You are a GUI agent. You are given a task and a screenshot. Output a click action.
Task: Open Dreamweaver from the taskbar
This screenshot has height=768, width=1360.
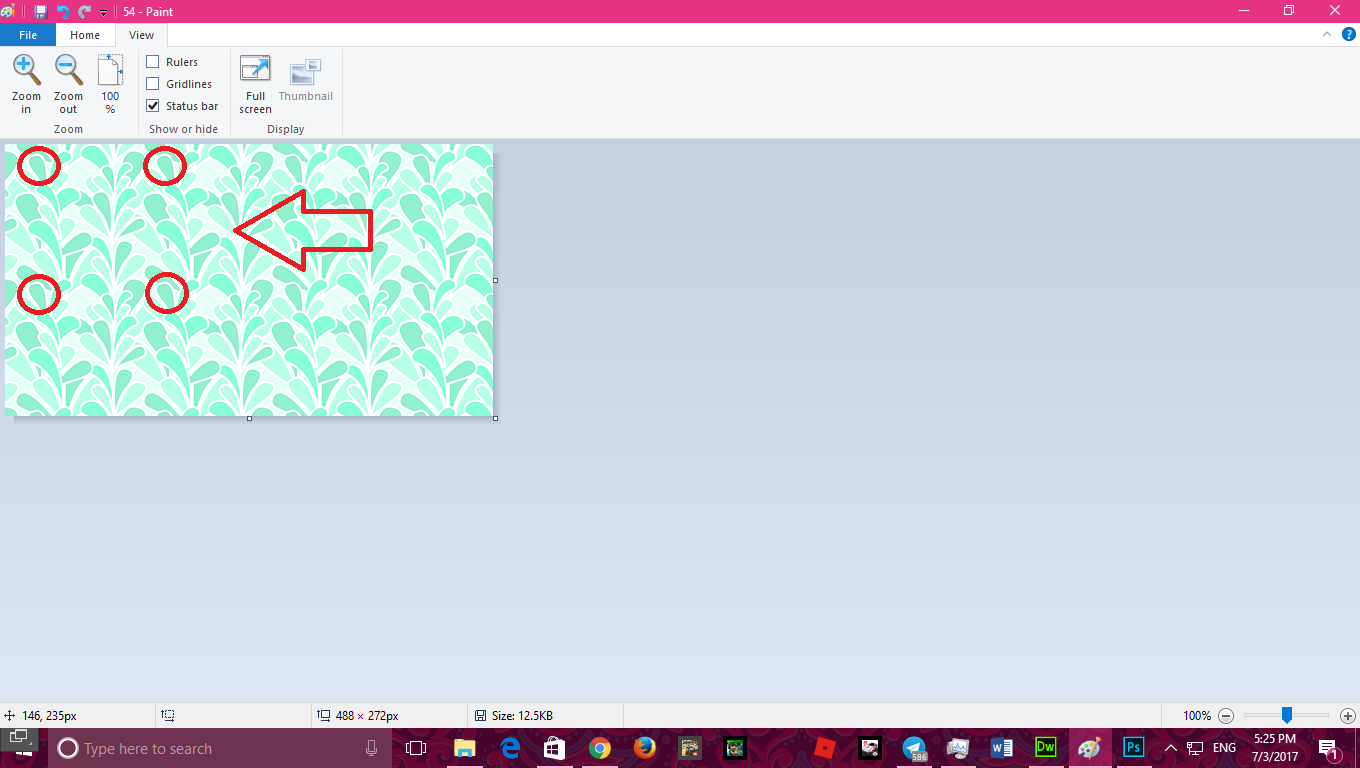click(x=1046, y=748)
